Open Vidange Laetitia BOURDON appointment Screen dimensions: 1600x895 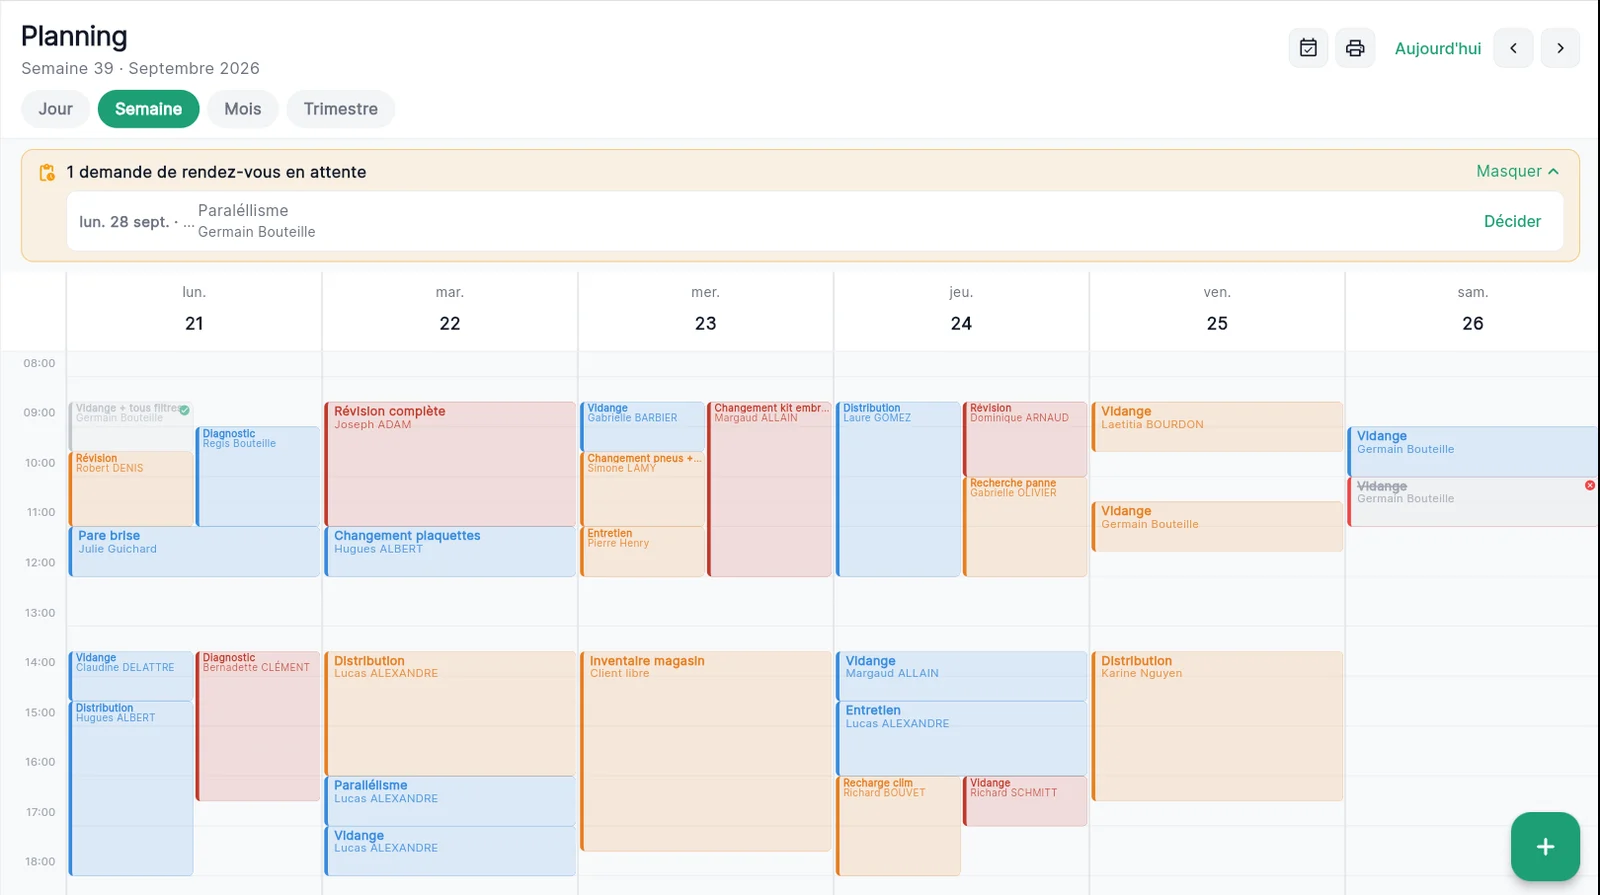(x=1217, y=427)
